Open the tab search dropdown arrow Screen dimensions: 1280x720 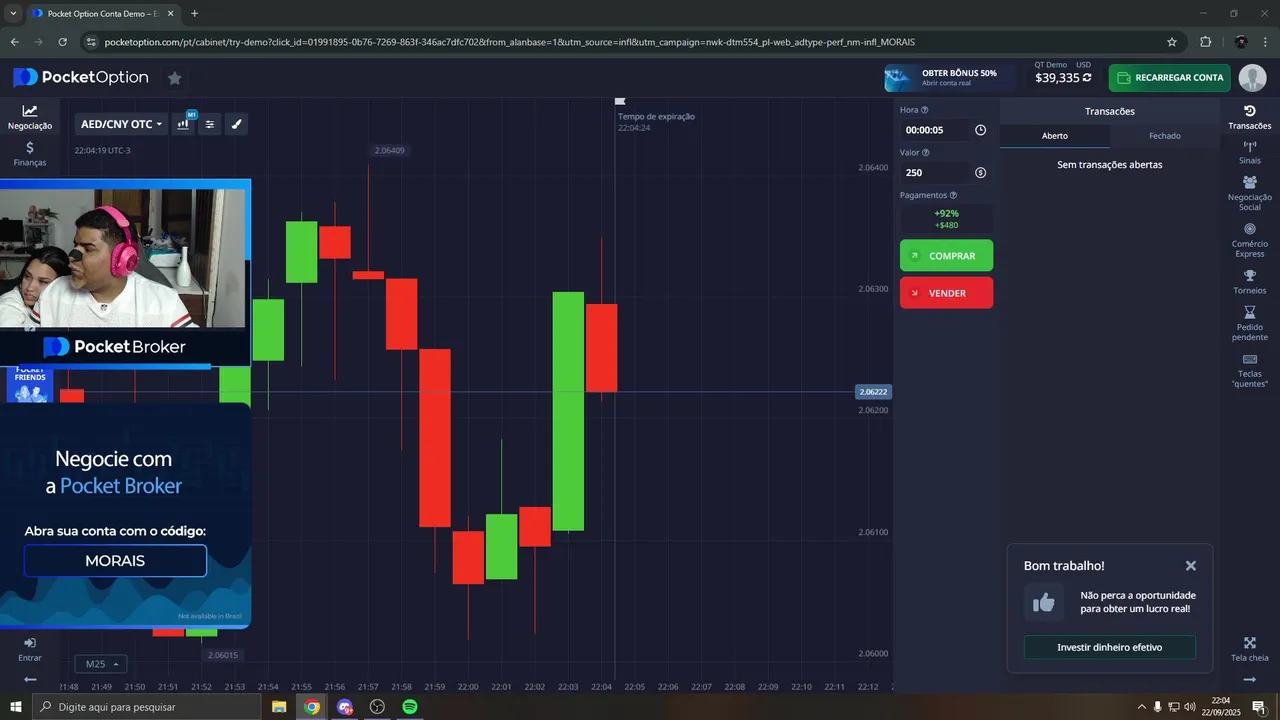coord(13,13)
